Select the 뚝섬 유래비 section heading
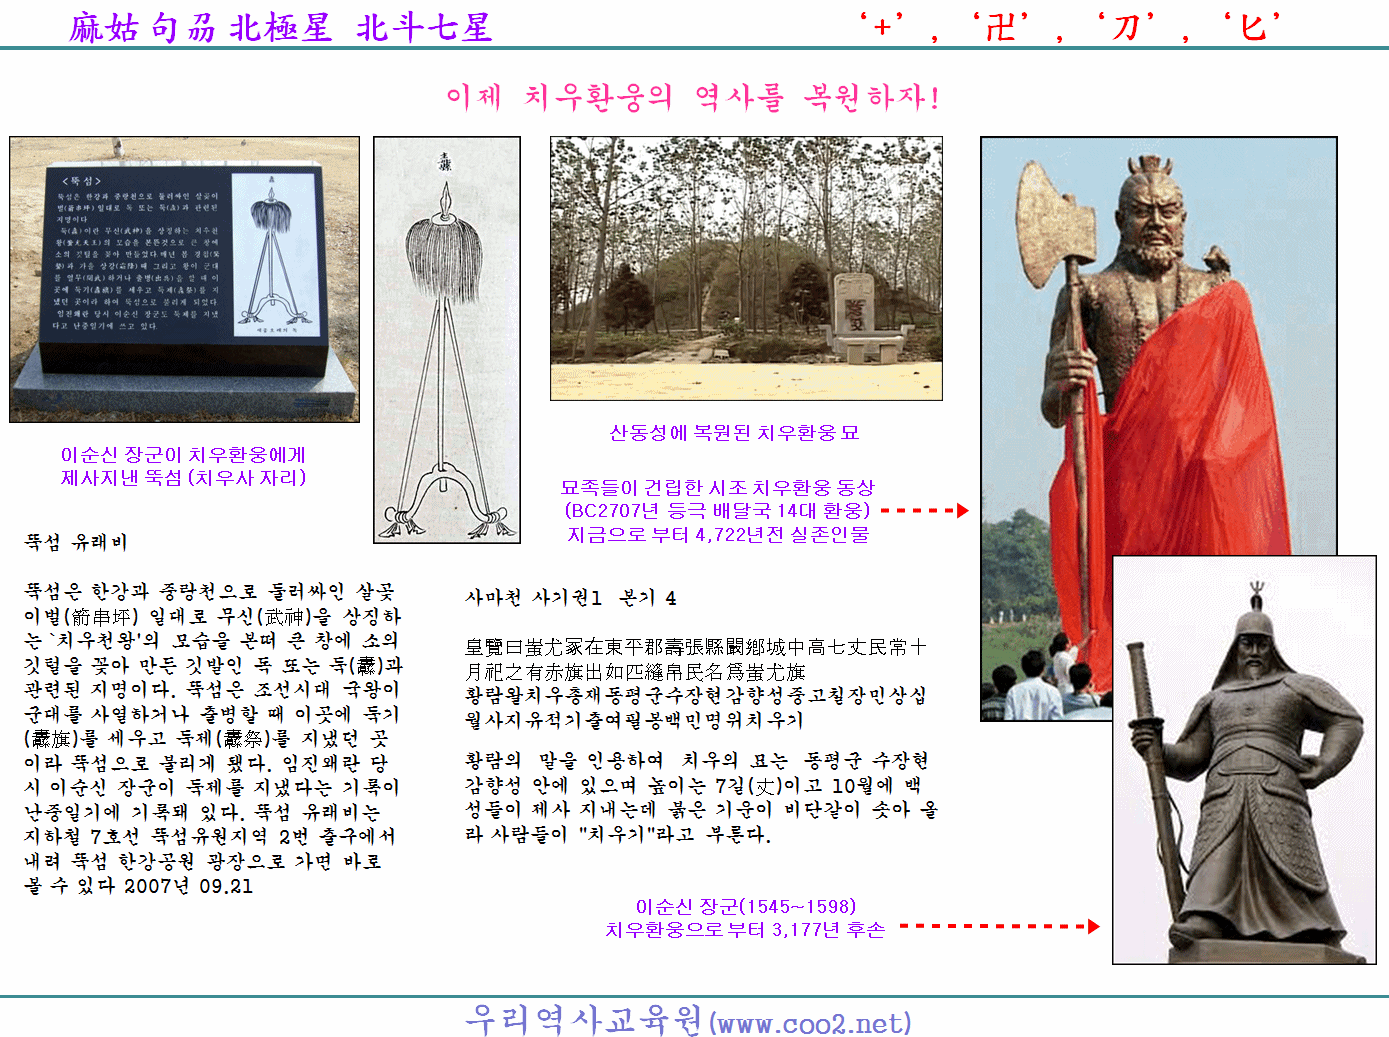The width and height of the screenshot is (1389, 1037). pyautogui.click(x=76, y=542)
